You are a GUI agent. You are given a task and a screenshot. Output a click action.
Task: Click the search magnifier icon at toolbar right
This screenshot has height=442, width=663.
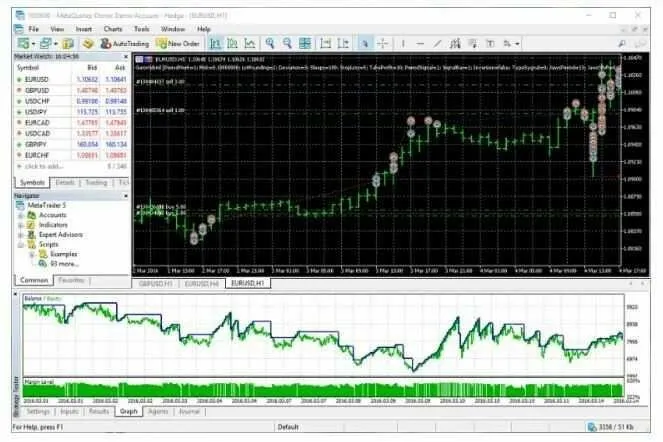(622, 43)
